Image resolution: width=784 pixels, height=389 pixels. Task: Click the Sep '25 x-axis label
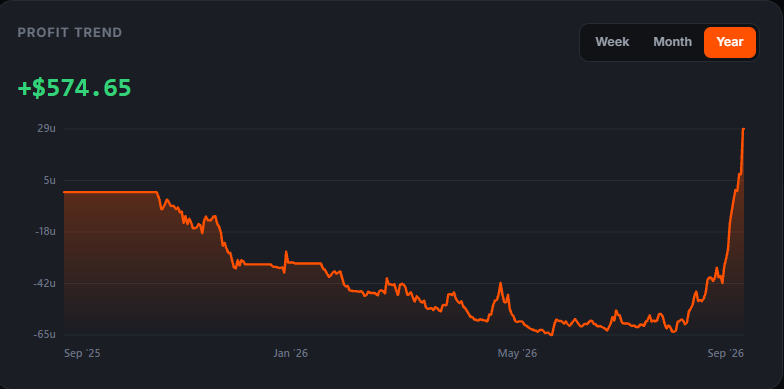click(82, 354)
